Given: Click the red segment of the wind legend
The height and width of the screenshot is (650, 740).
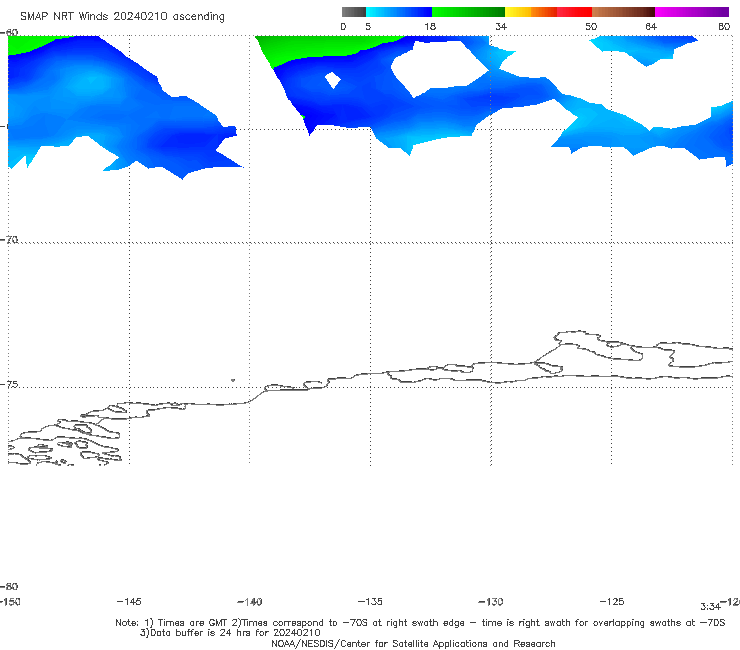Looking at the screenshot, I should tap(574, 12).
